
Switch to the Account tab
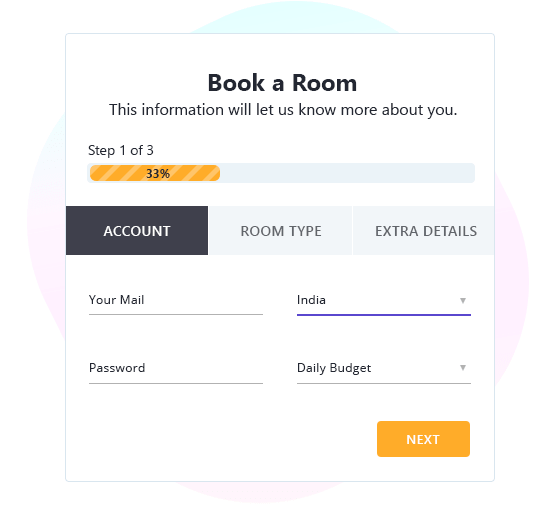pyautogui.click(x=137, y=231)
